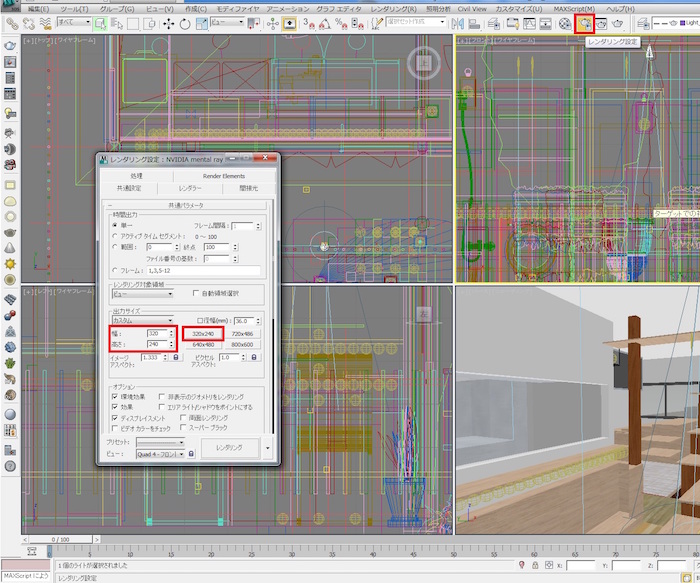The width and height of the screenshot is (700, 583).
Task: Toggle the ディスプレイスメント checkbox
Action: pyautogui.click(x=115, y=418)
